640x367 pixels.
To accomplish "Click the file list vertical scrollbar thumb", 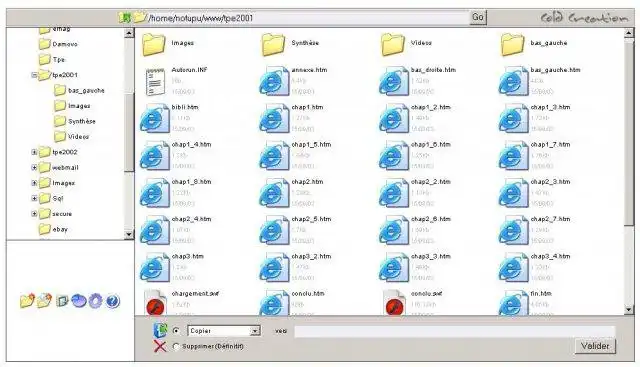I will tap(629, 131).
